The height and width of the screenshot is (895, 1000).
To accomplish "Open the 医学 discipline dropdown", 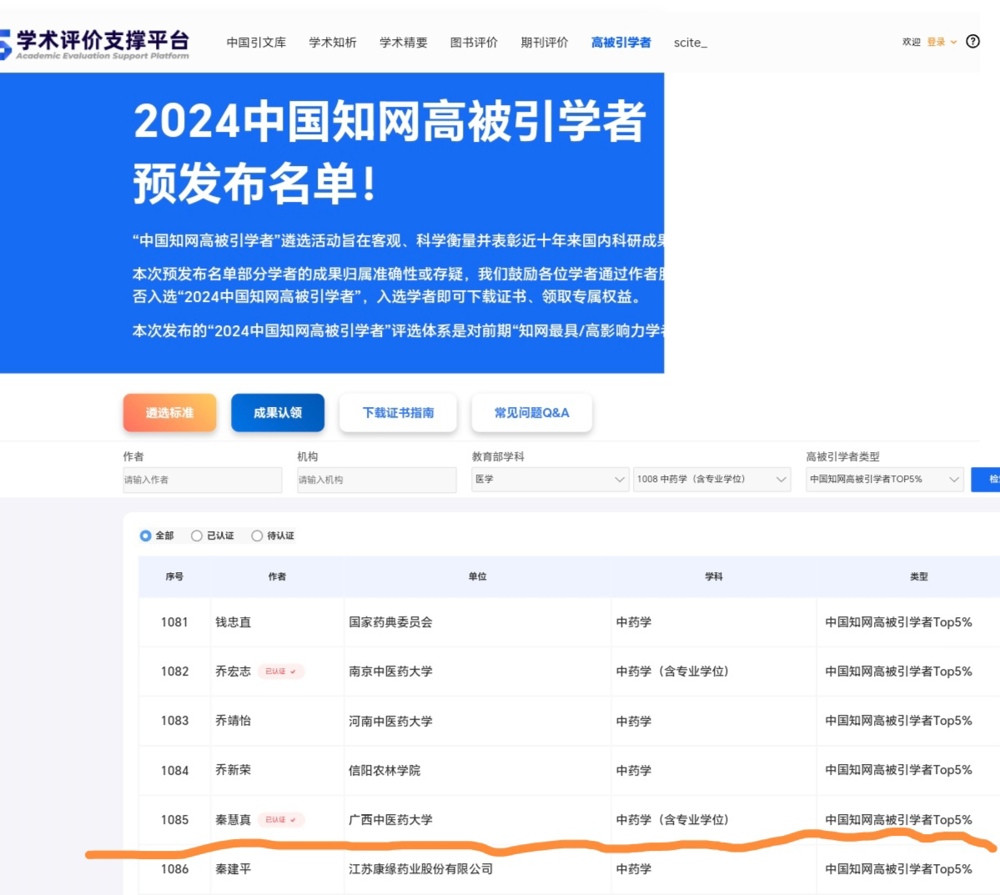I will [550, 480].
